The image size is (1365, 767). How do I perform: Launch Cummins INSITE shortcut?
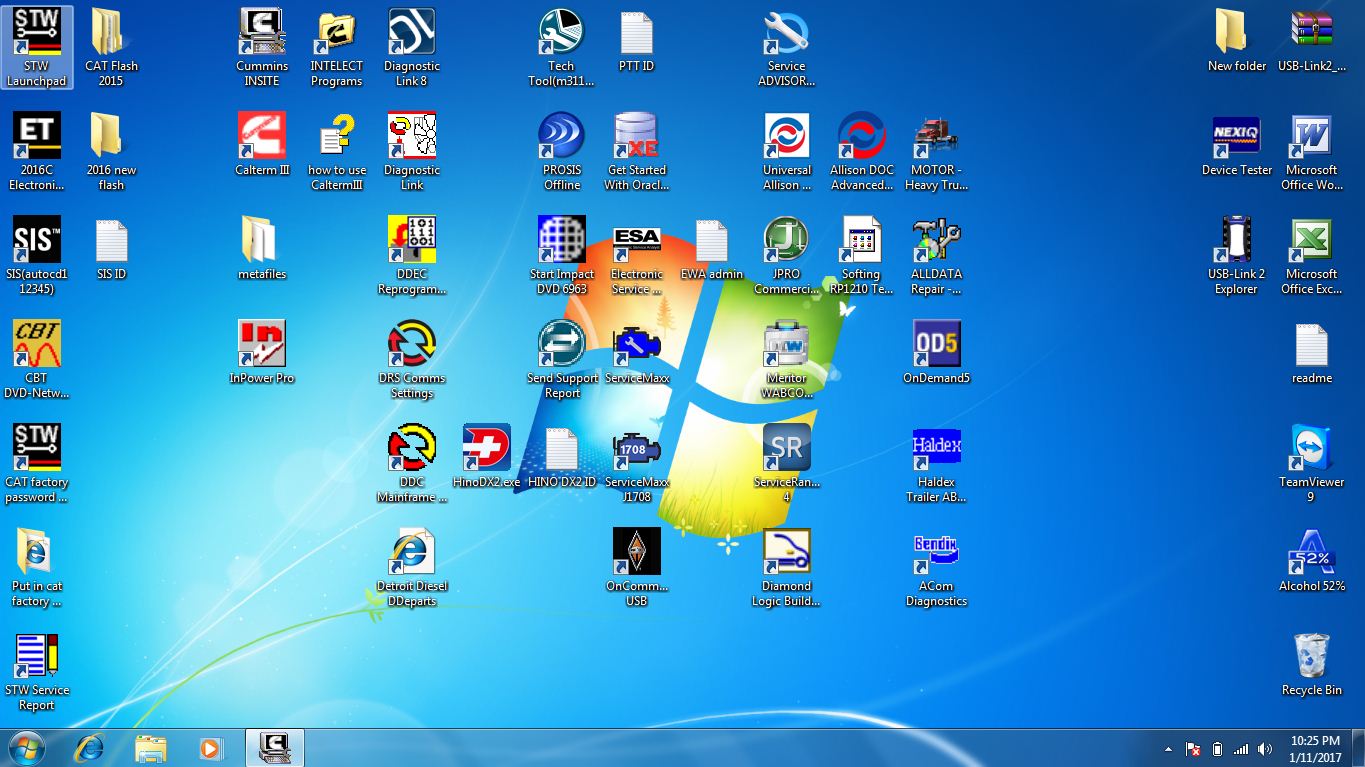coord(262,47)
